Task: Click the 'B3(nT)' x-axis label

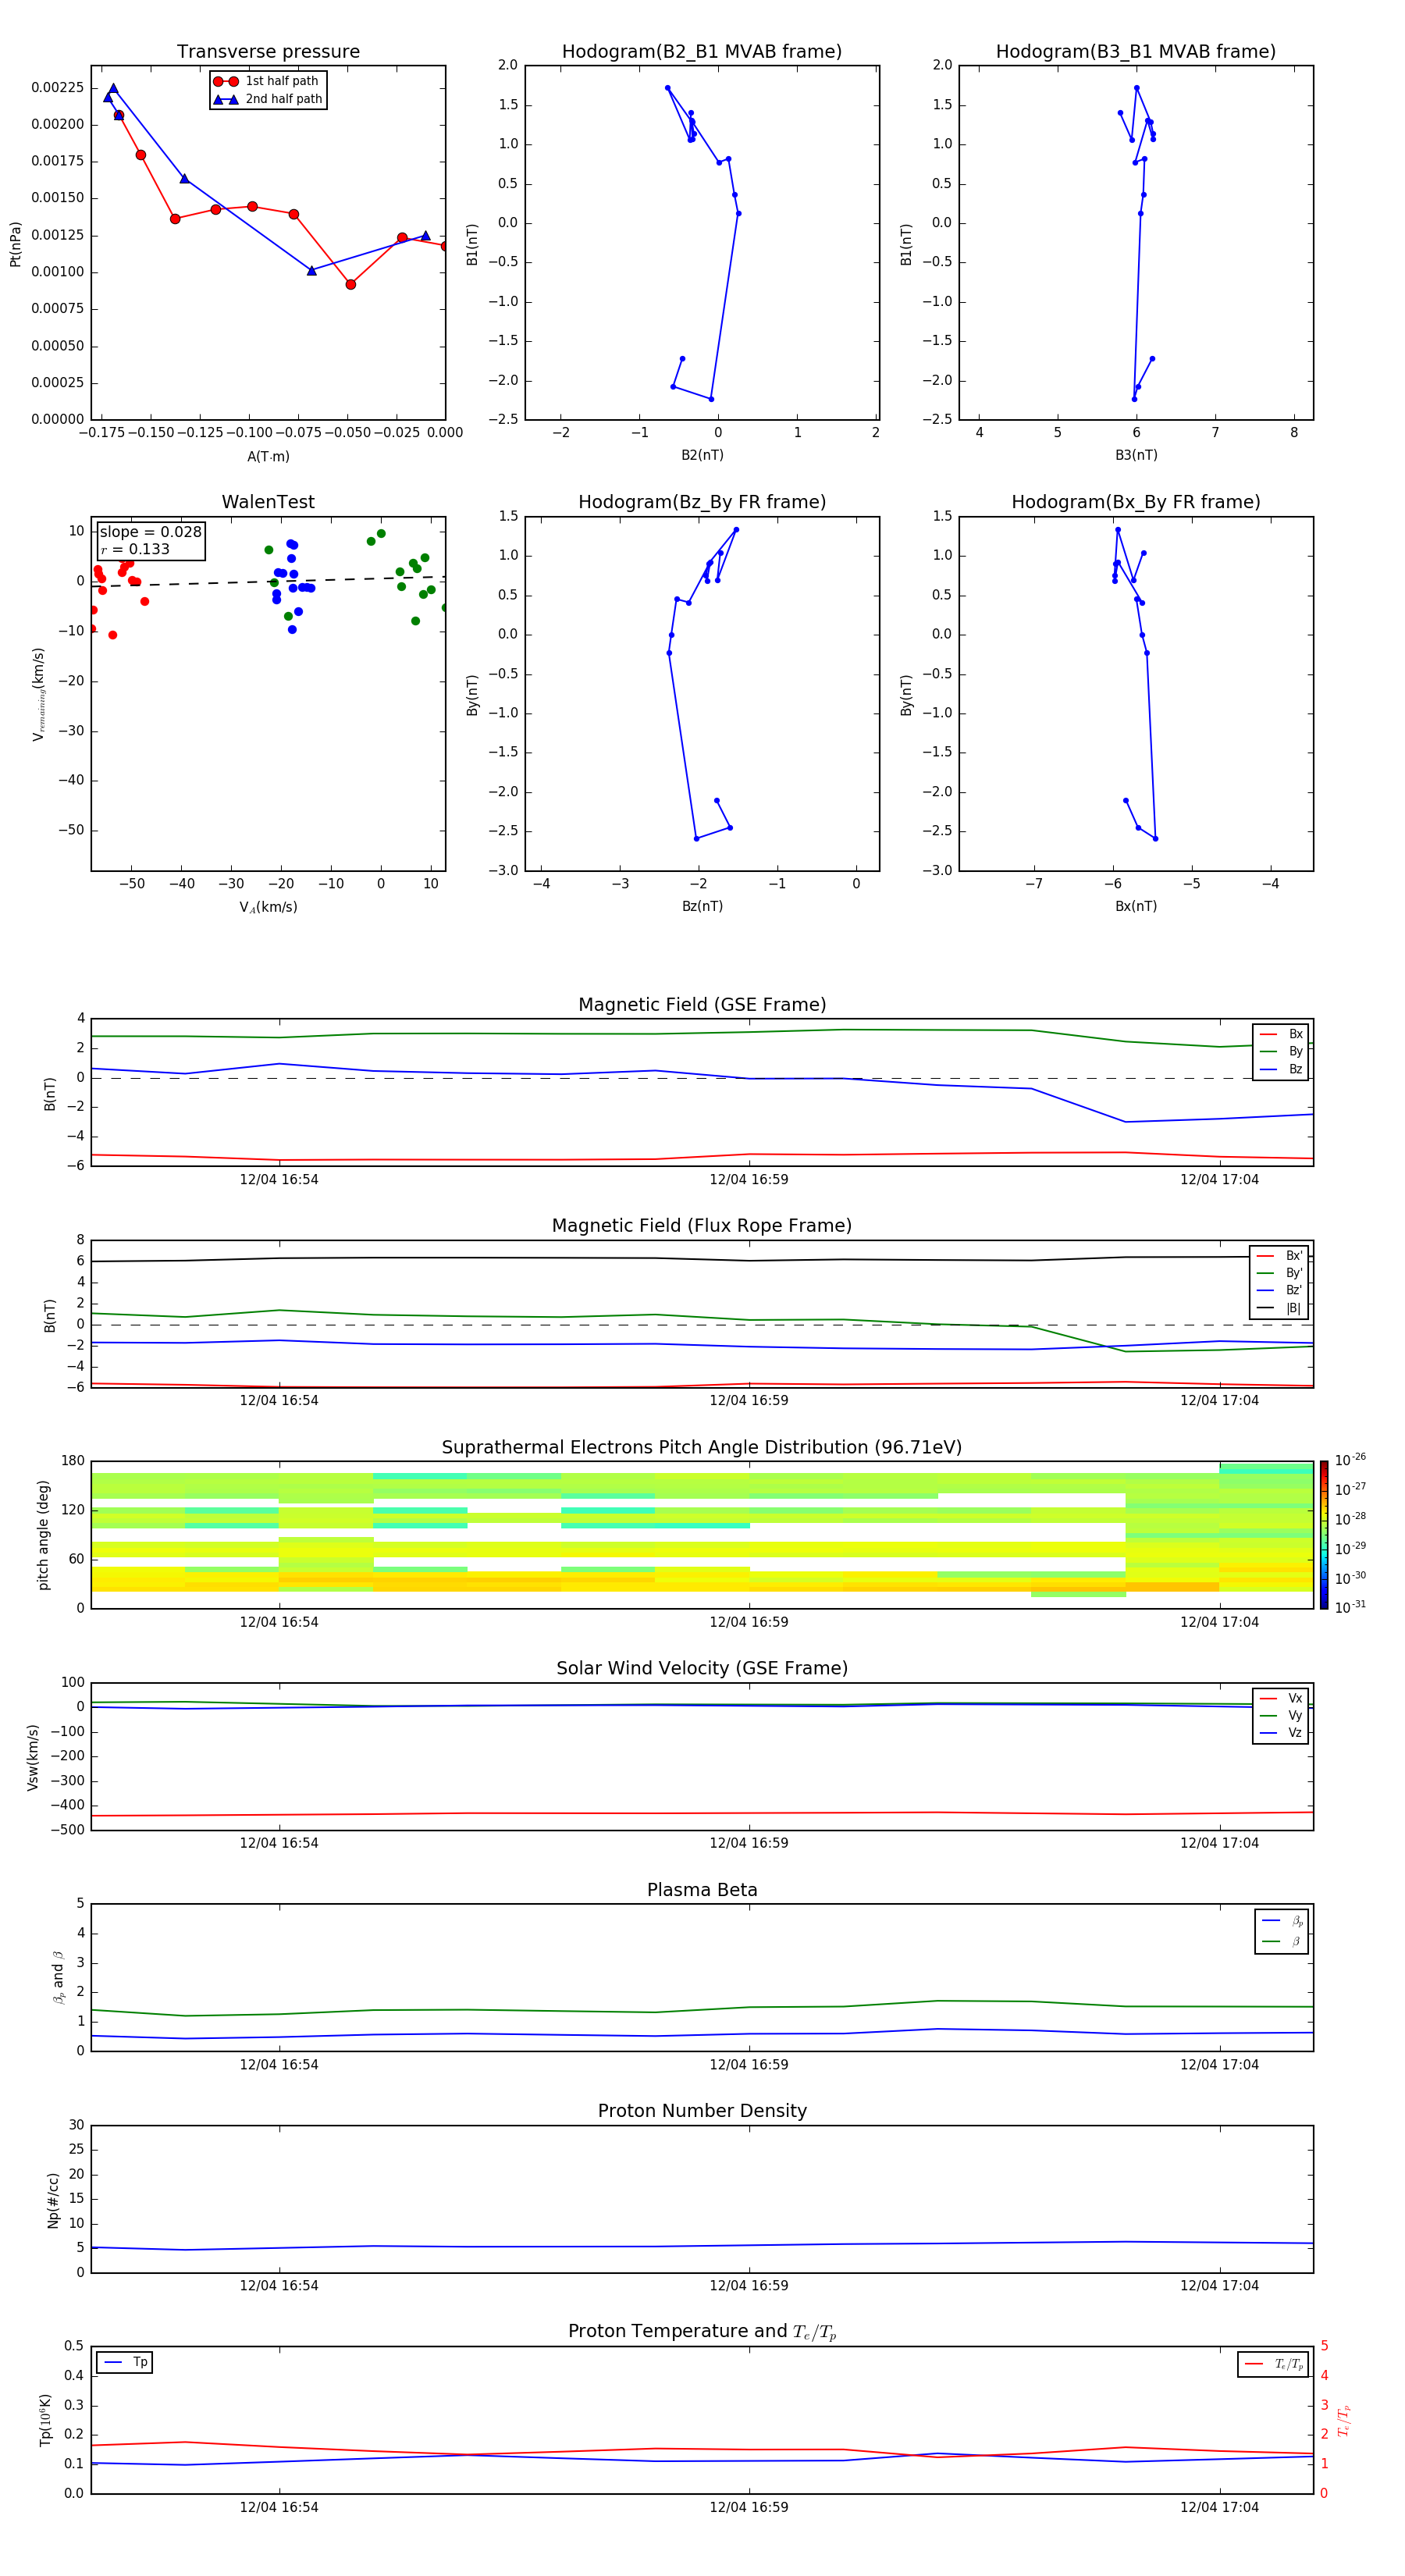Action: 1136,455
